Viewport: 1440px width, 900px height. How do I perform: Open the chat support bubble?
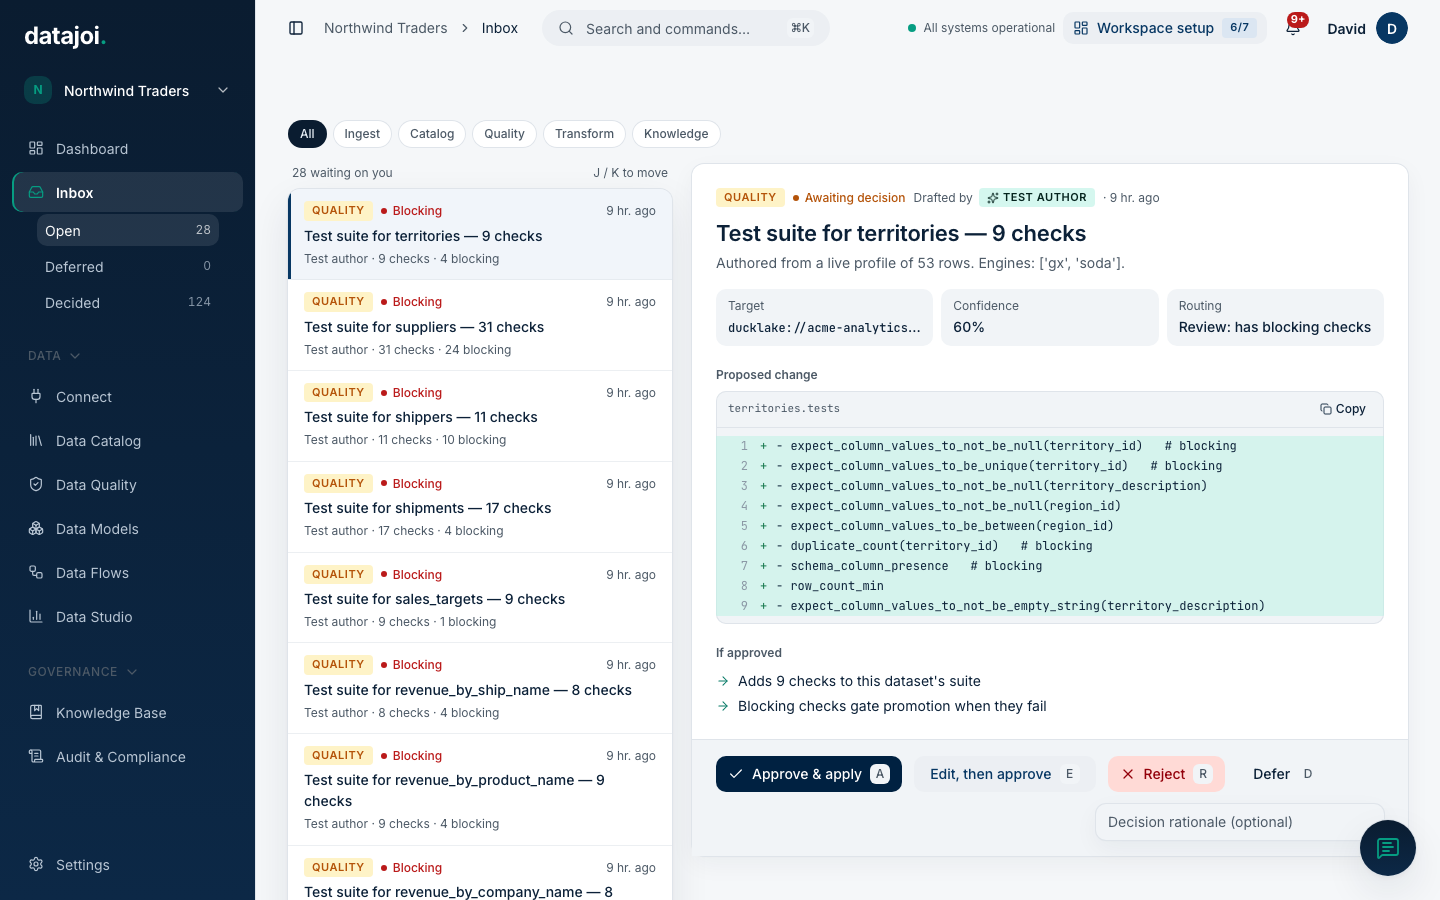click(x=1387, y=848)
